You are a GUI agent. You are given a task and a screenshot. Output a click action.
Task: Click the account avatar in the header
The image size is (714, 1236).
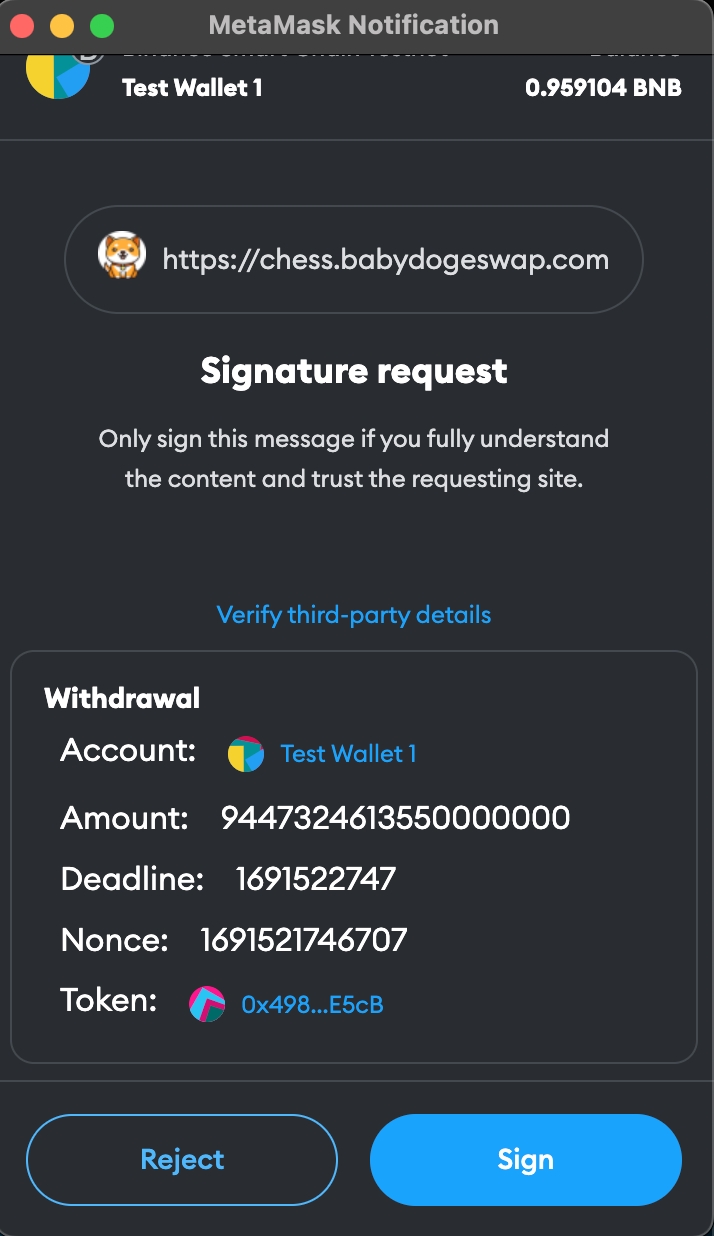pyautogui.click(x=58, y=72)
